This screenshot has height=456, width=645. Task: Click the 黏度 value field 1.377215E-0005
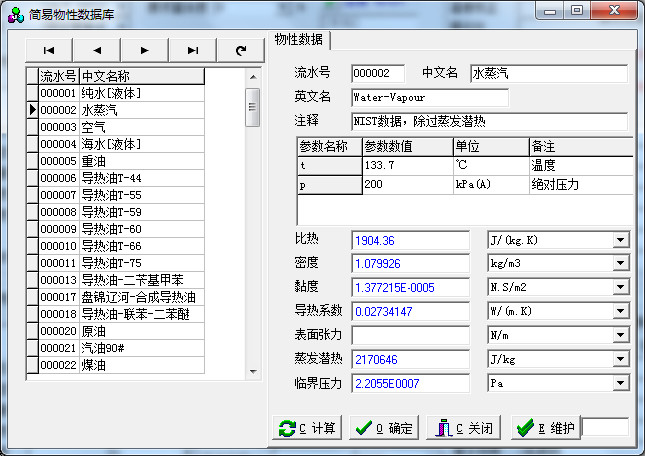[x=410, y=287]
